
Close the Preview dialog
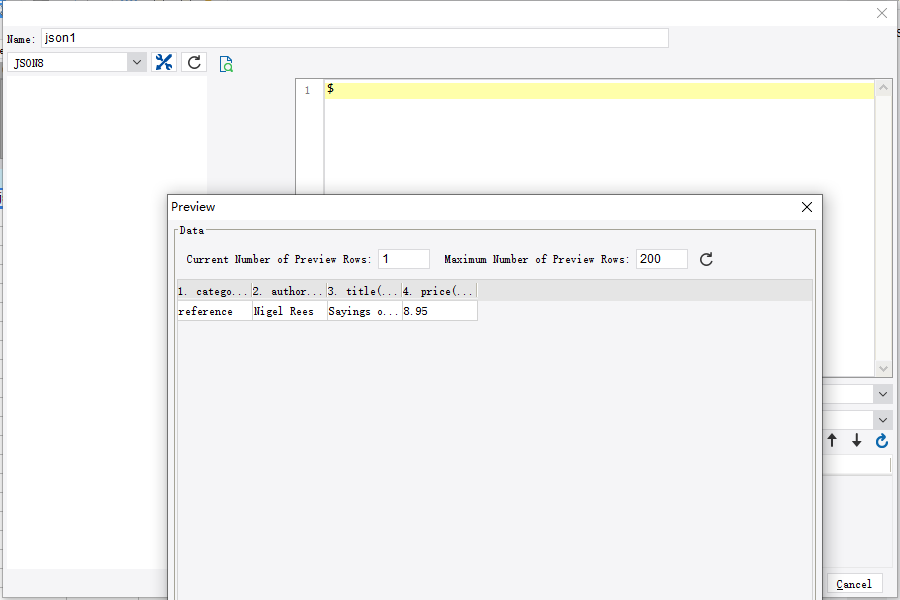(806, 207)
